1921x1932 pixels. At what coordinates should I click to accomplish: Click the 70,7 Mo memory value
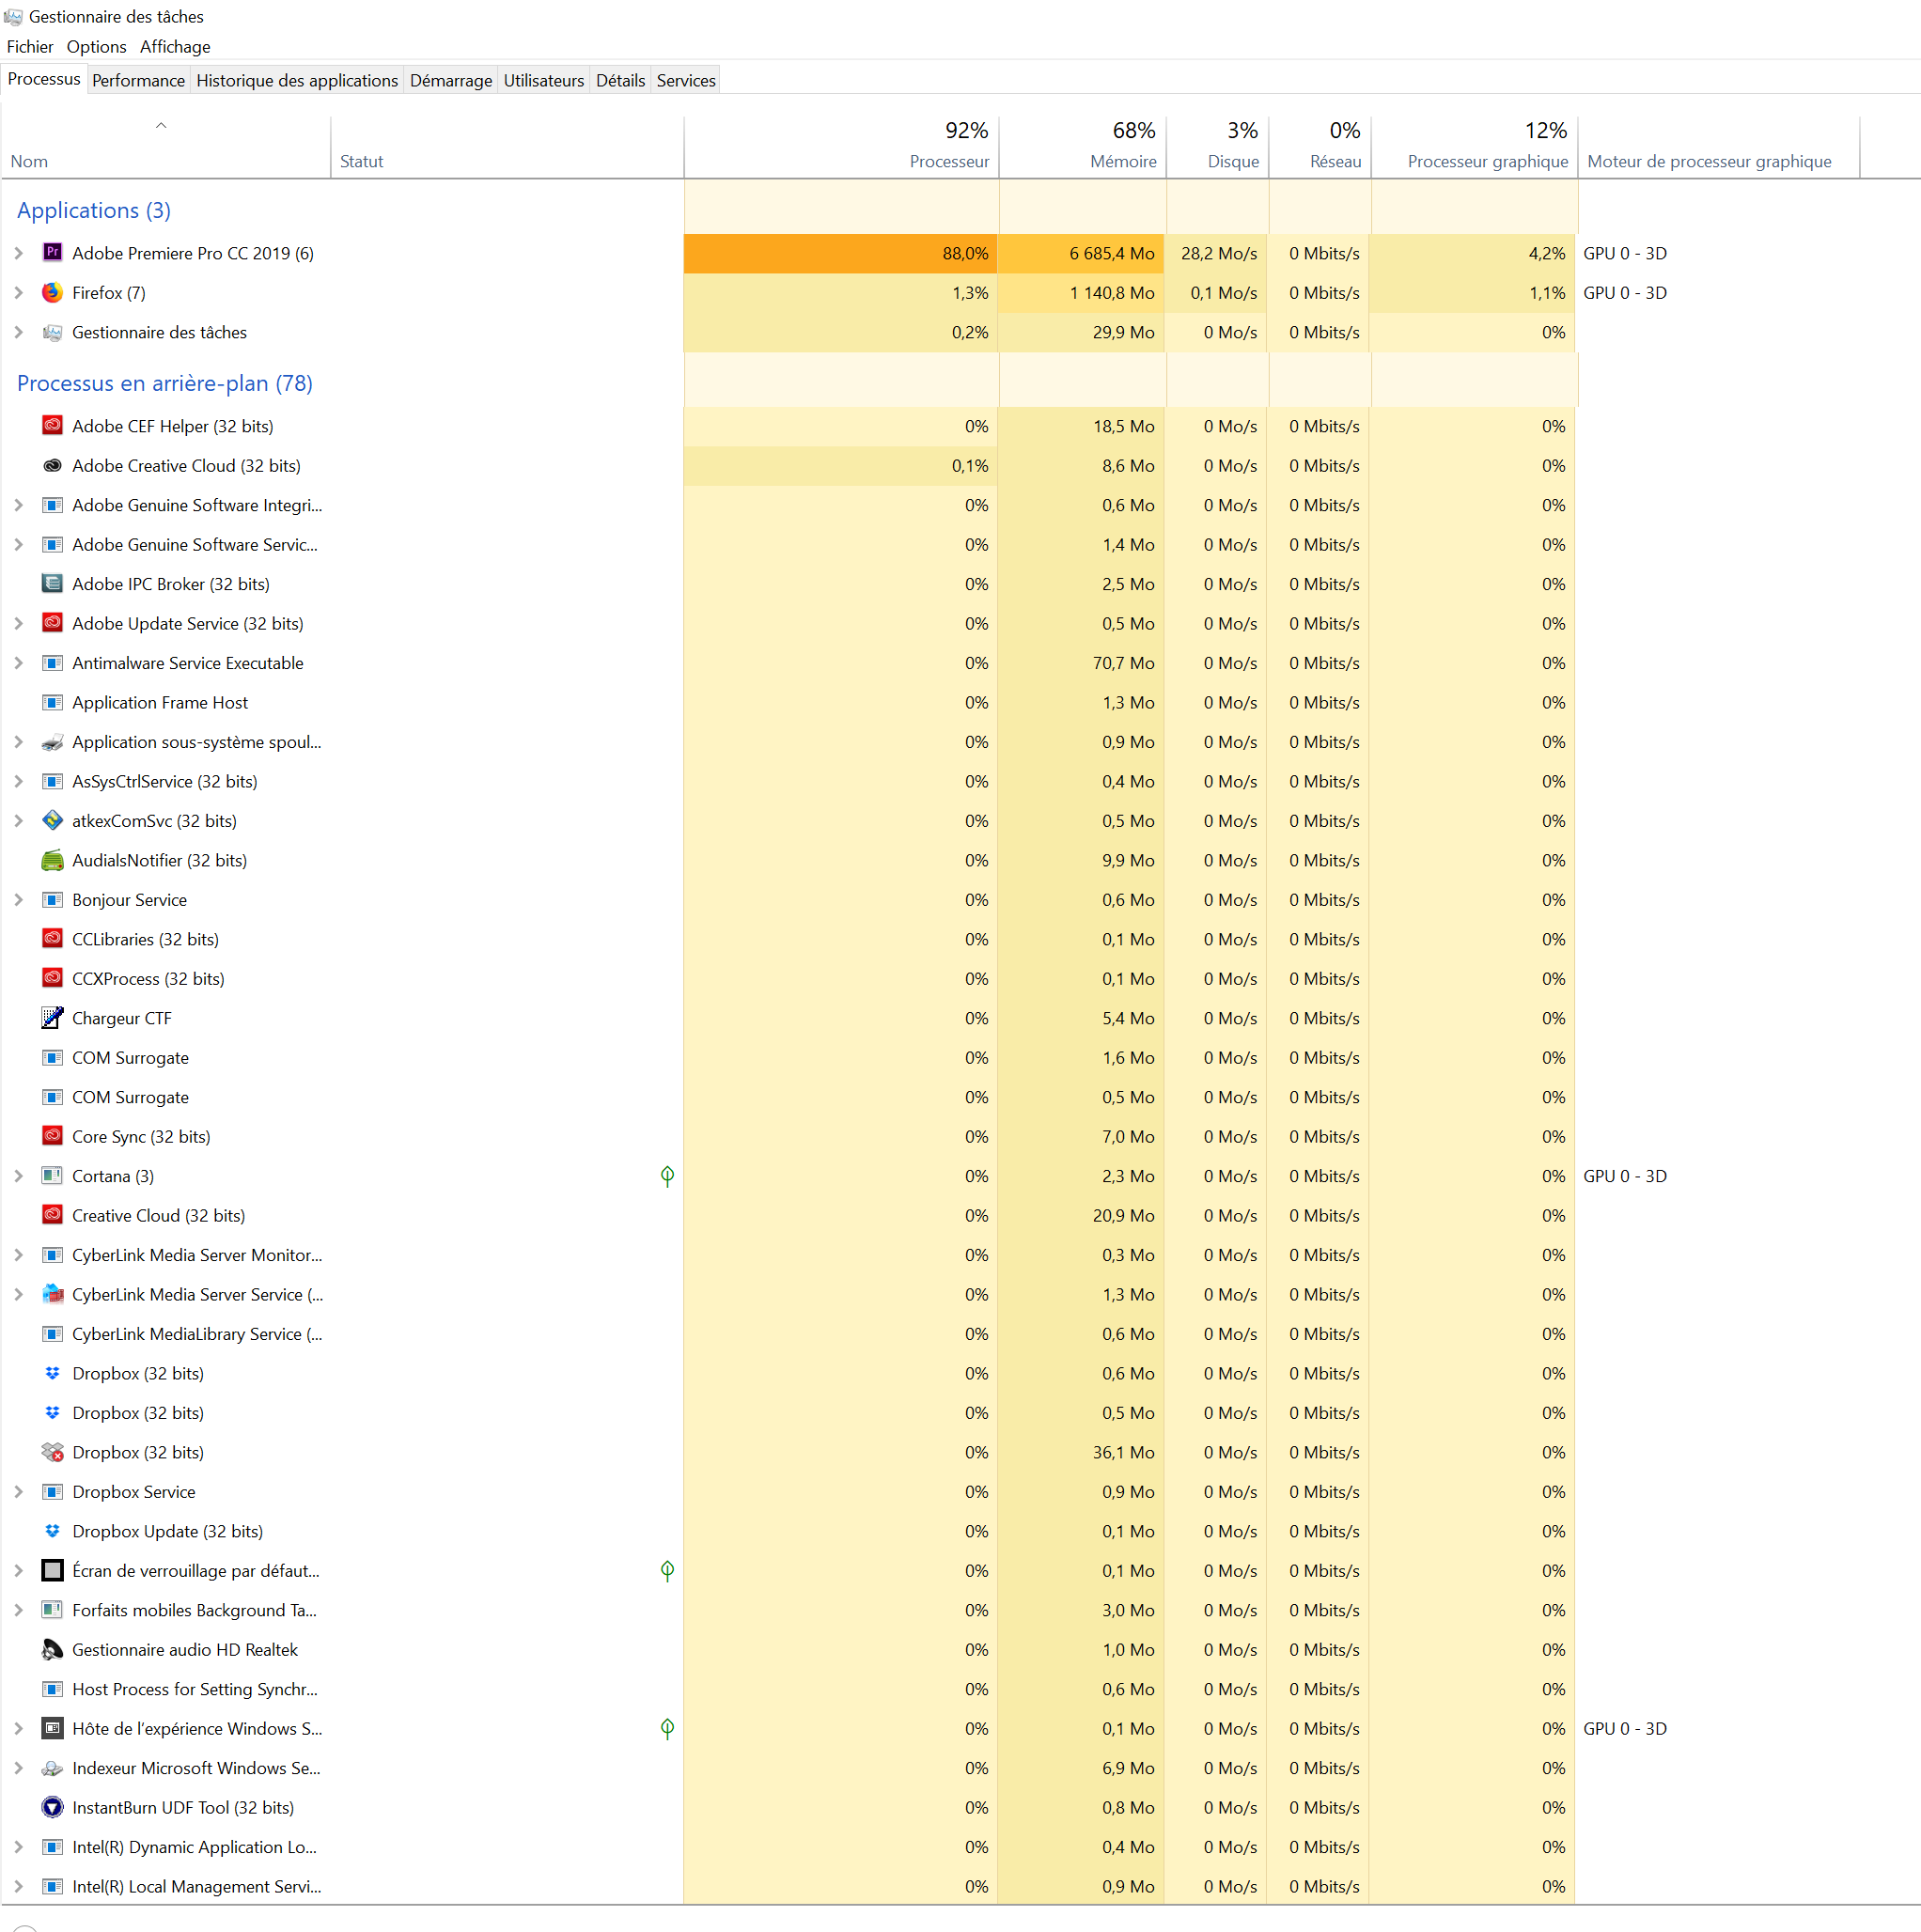point(1123,663)
